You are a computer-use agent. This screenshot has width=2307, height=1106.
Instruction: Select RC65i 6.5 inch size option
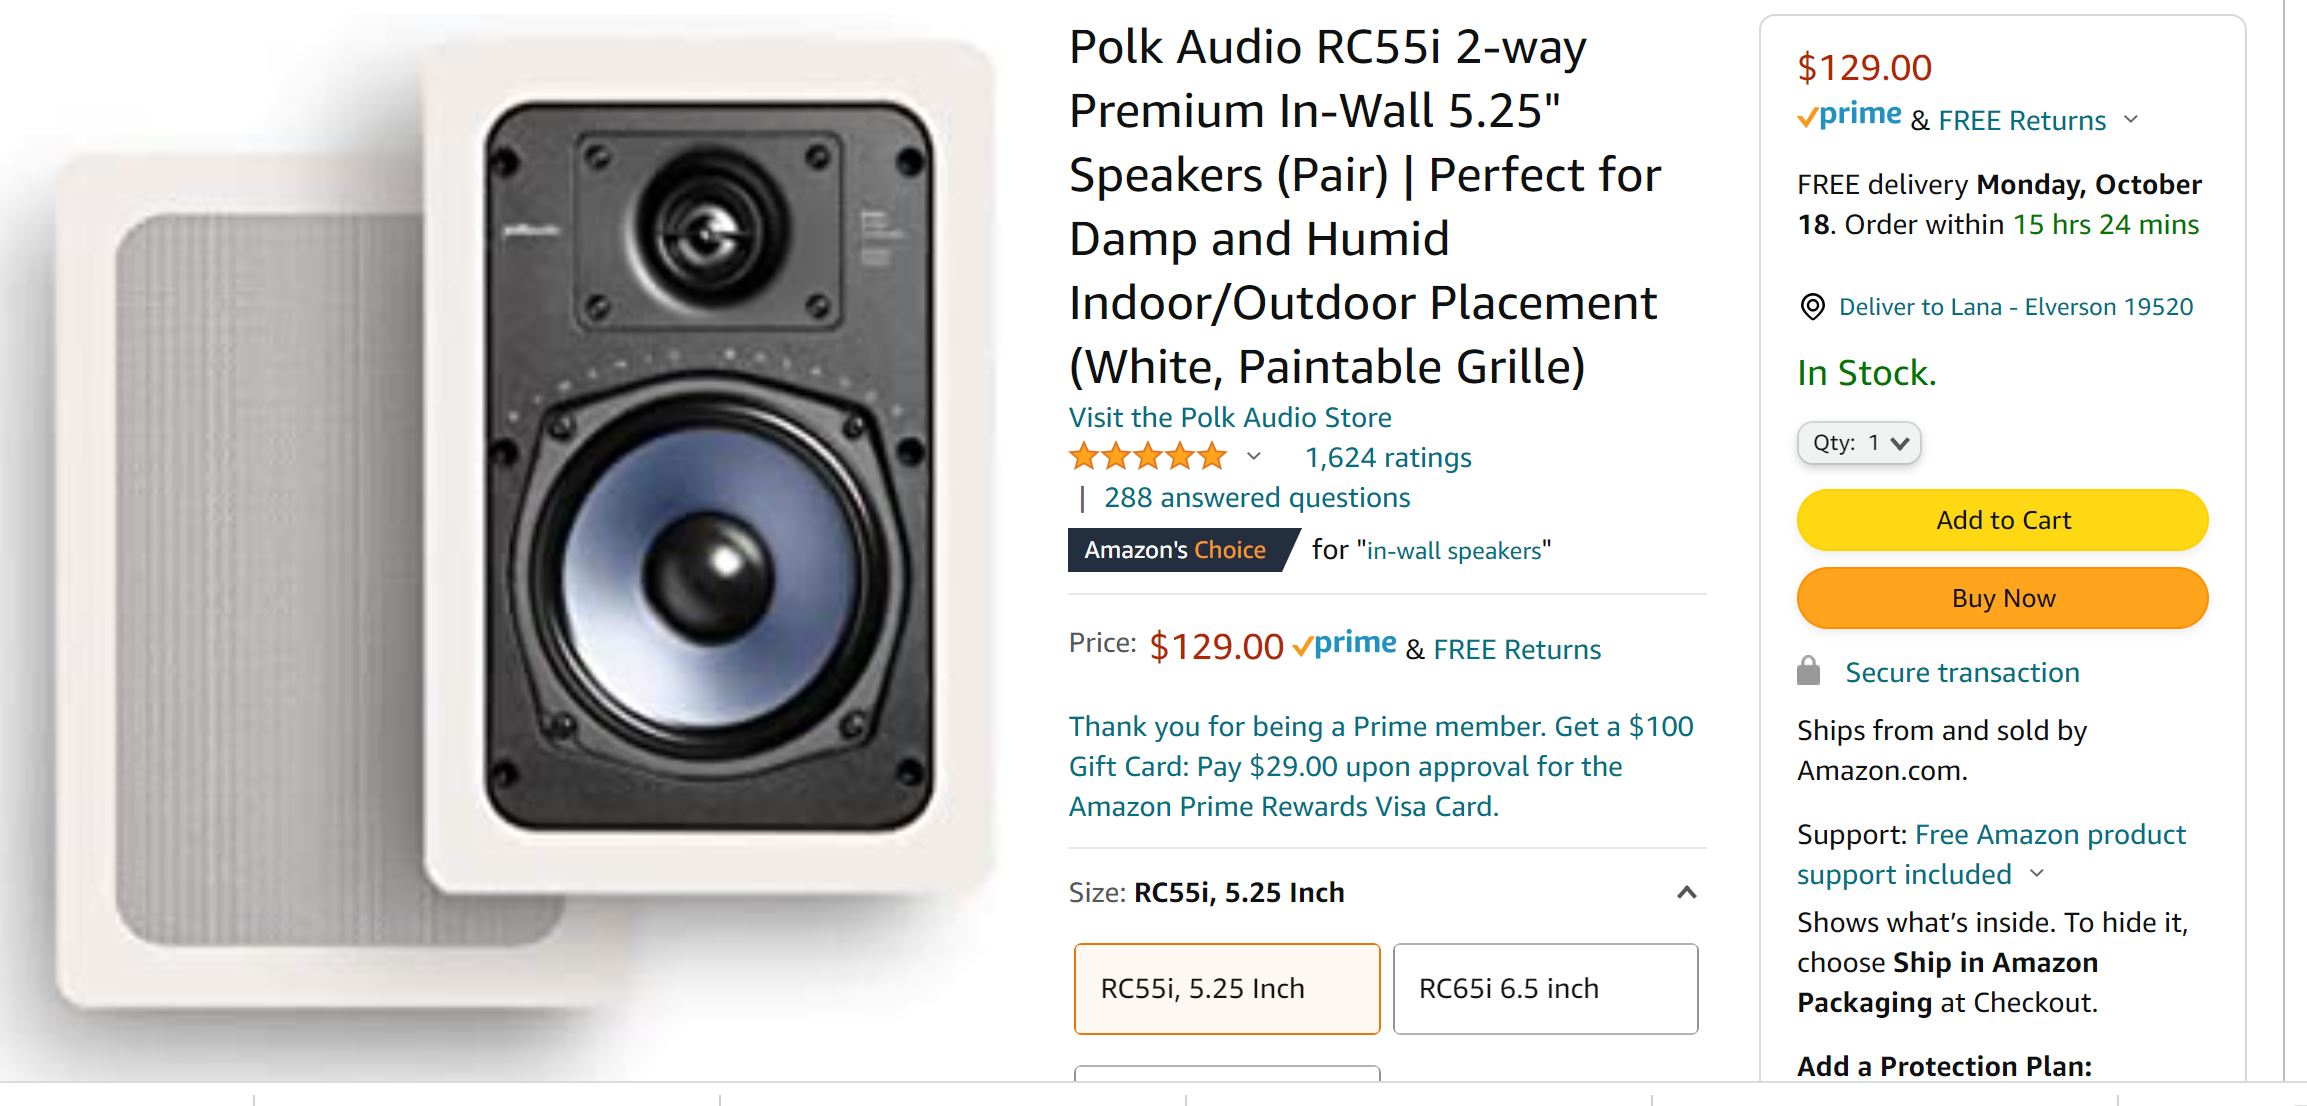pos(1545,988)
